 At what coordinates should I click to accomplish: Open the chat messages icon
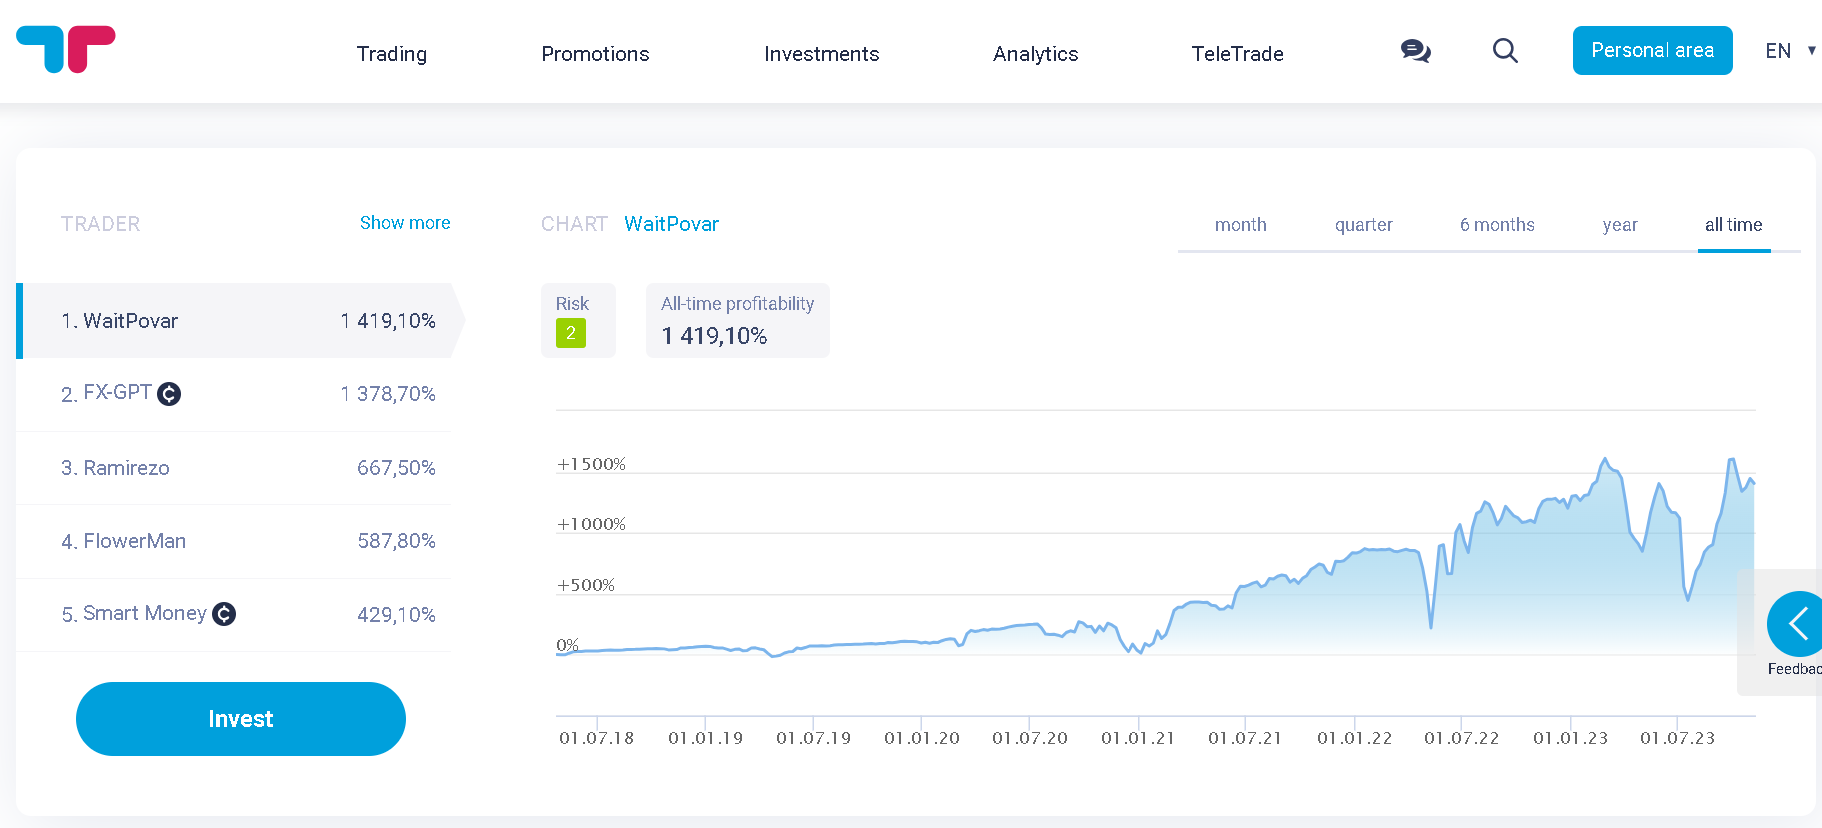tap(1415, 51)
